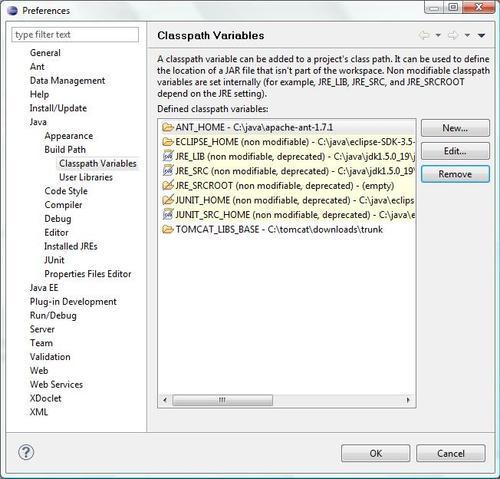Select User Libraries in the tree
Viewport: 500px width, 479px height.
click(x=86, y=177)
